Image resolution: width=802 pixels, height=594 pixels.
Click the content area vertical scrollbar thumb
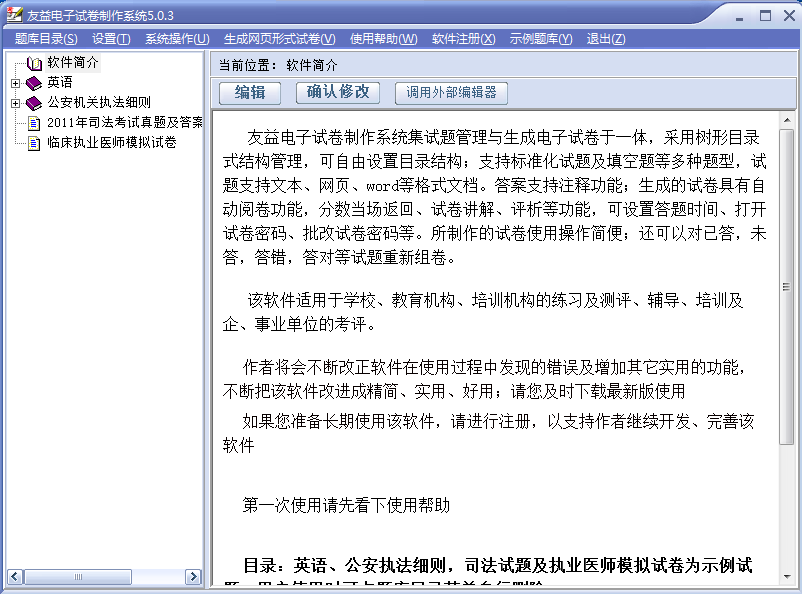click(x=787, y=290)
